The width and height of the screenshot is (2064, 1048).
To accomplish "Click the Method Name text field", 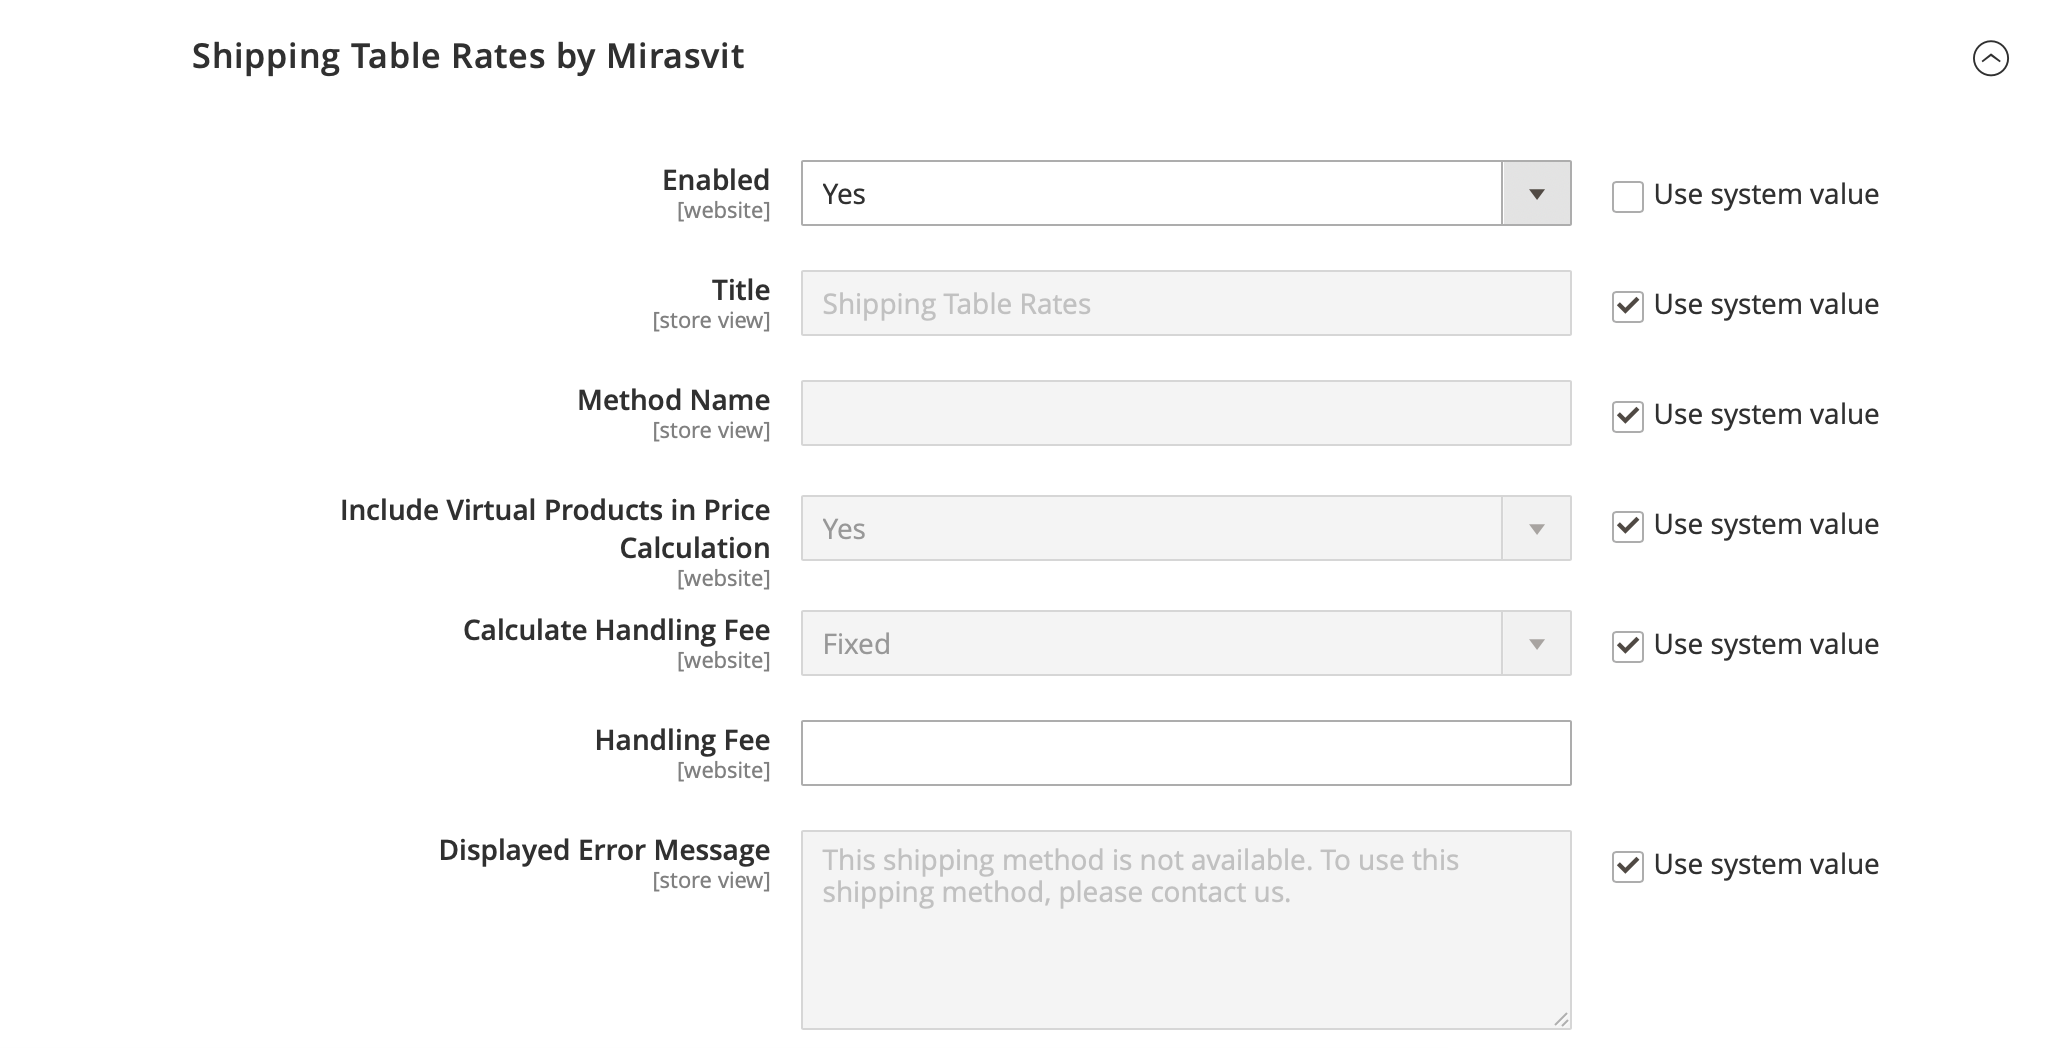I will click(x=1185, y=413).
